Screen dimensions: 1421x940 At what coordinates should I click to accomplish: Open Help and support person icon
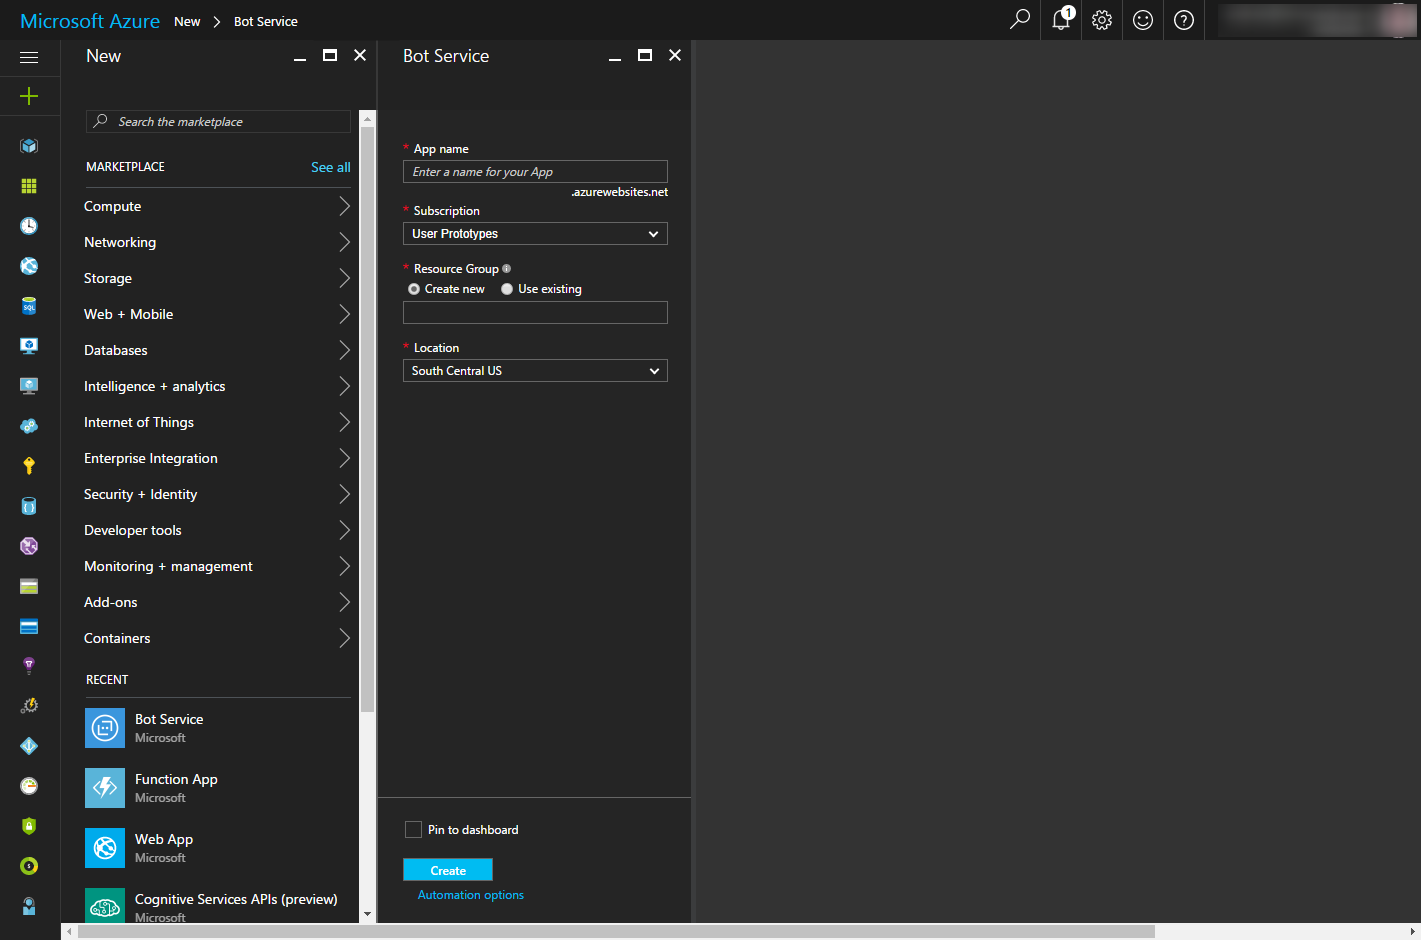point(29,906)
